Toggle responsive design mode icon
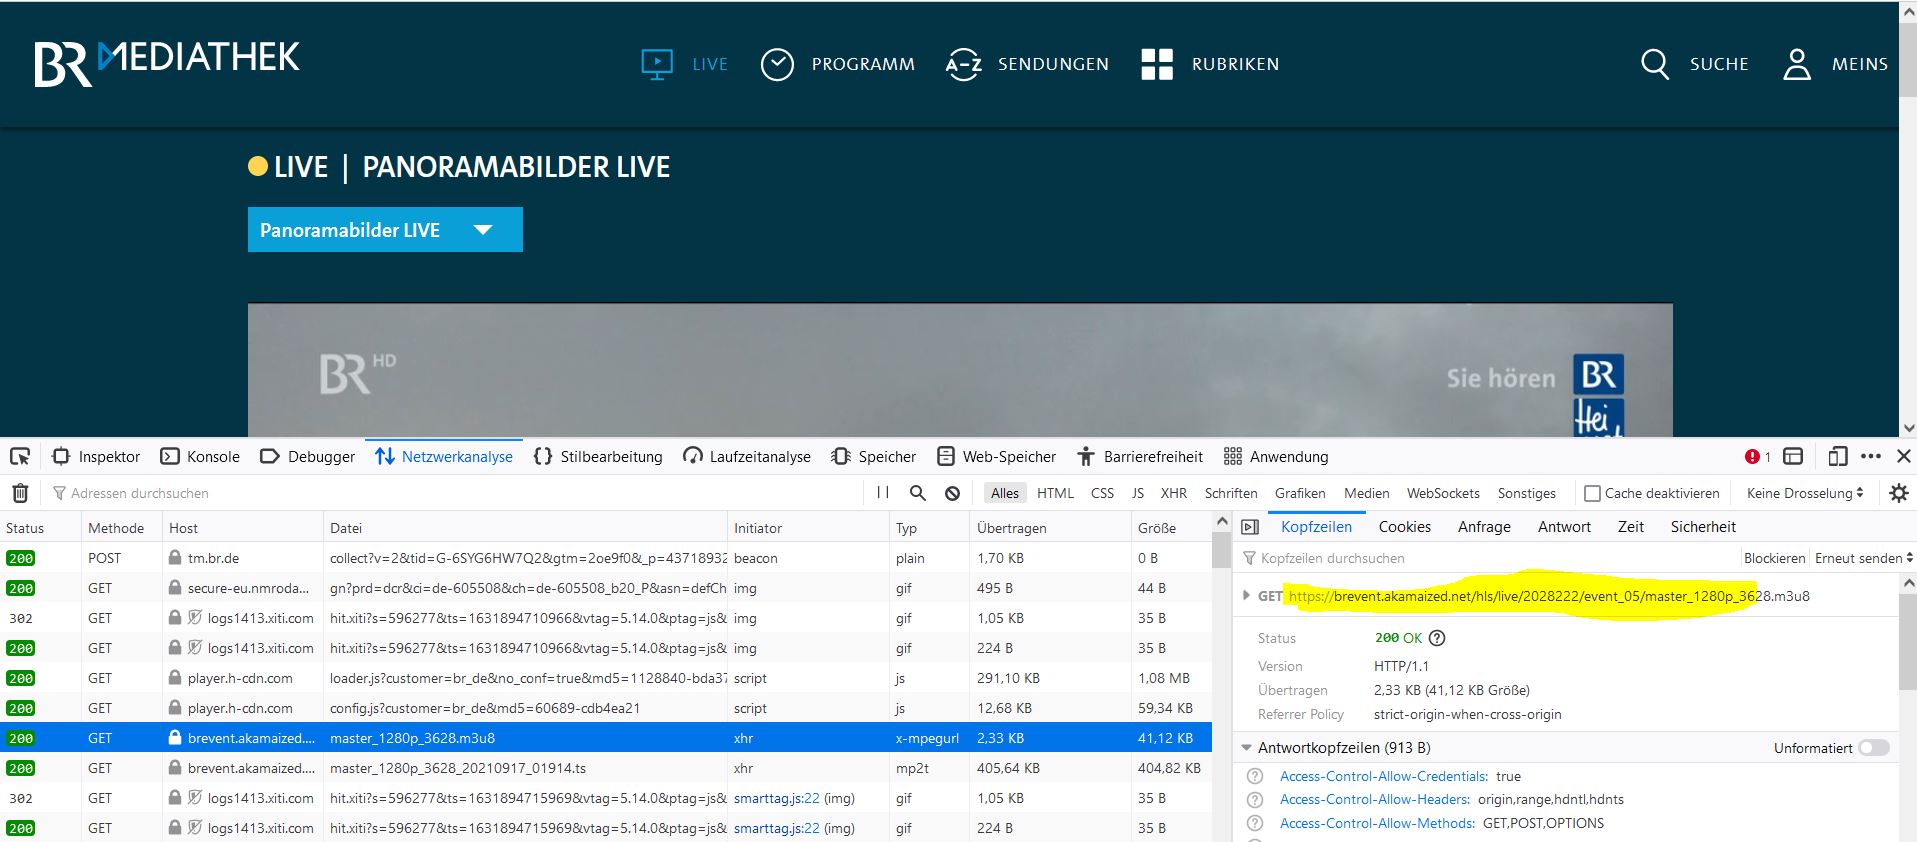Screen dimensions: 1917x842 coord(1837,456)
